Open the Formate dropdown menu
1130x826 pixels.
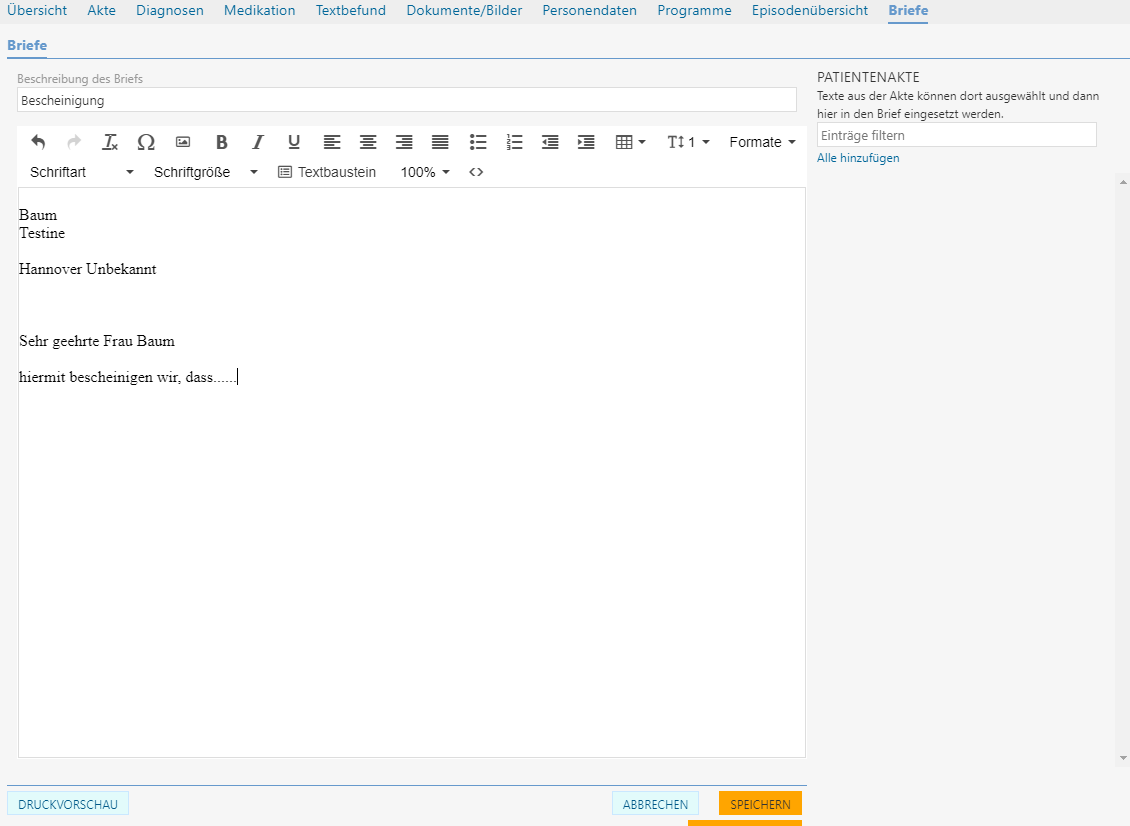[x=762, y=142]
